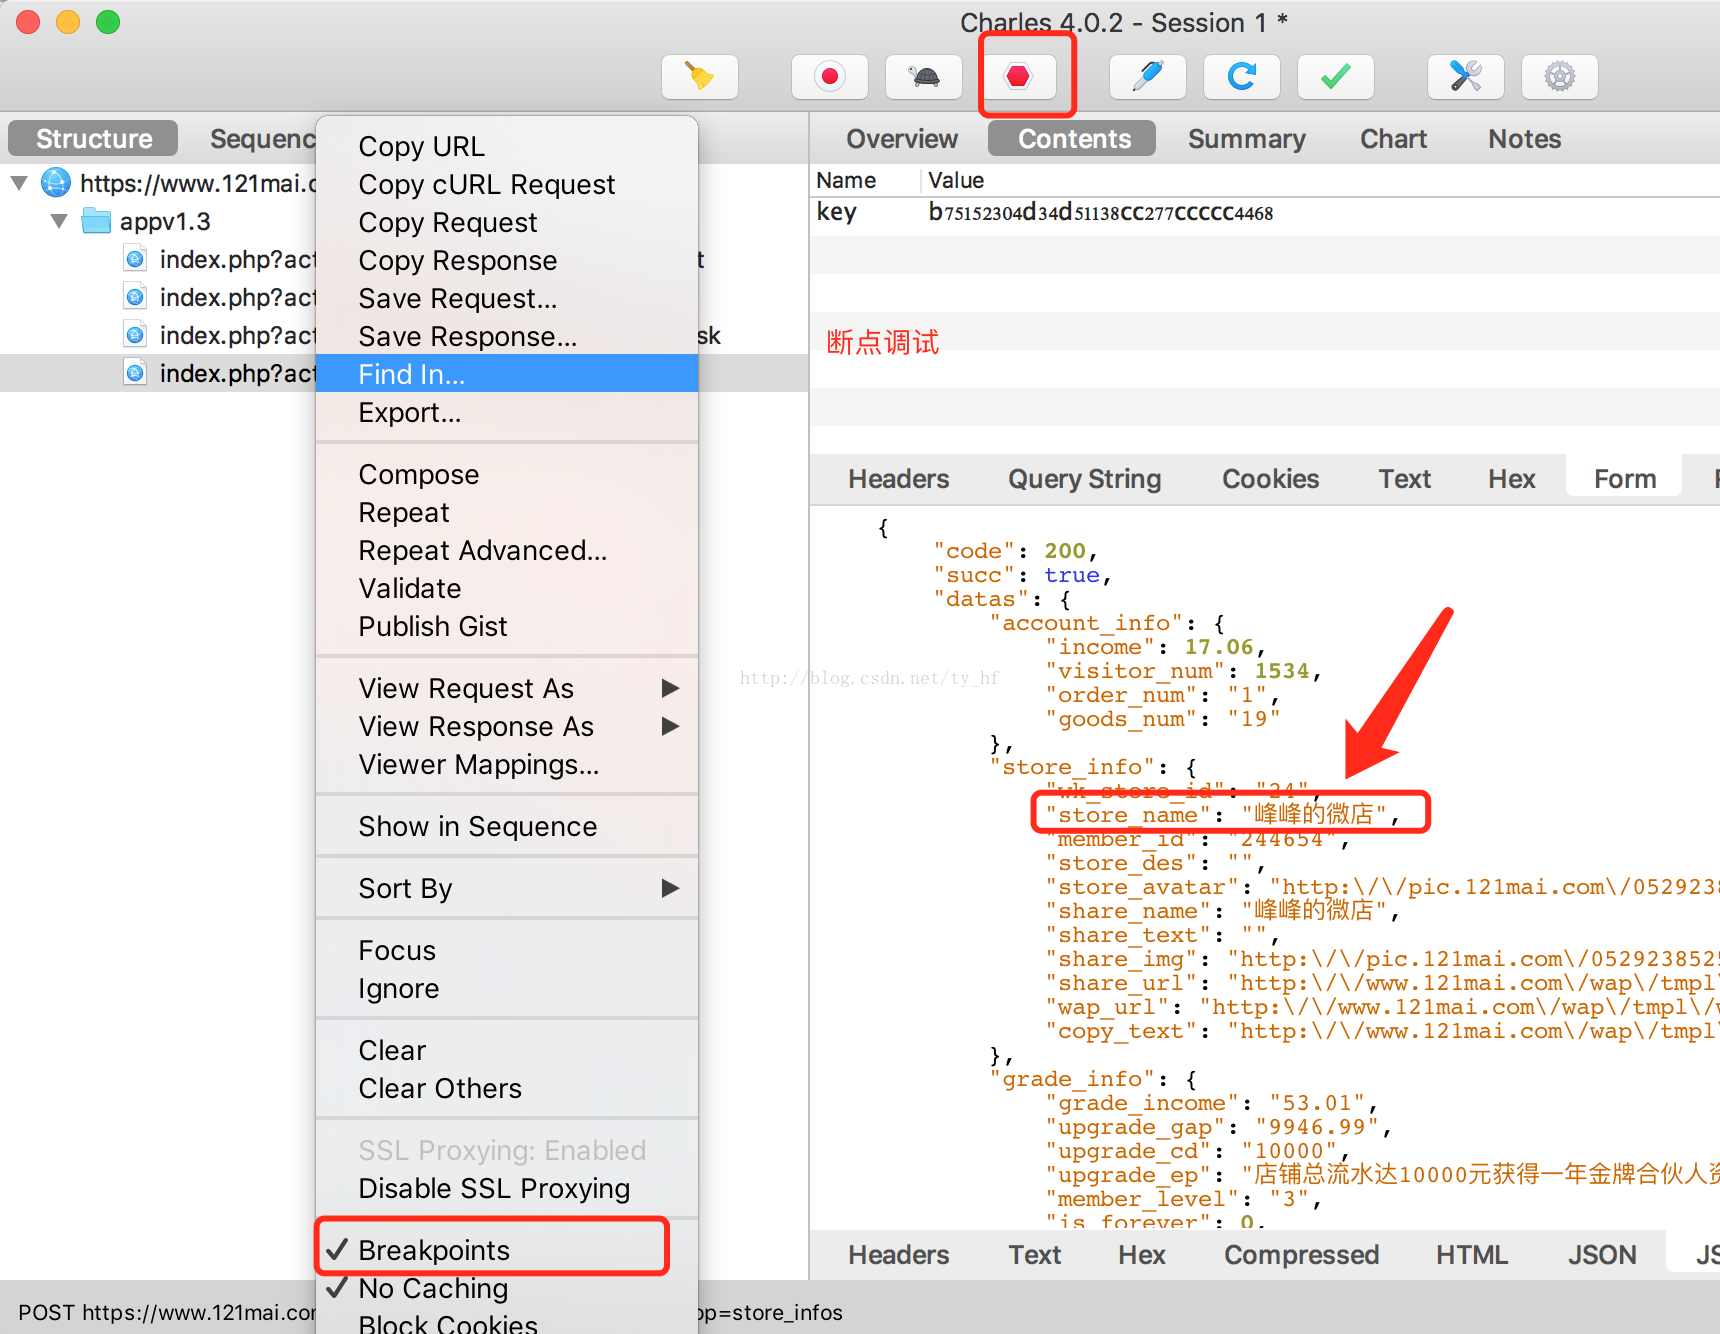Click the Value column header
1720x1334 pixels.
1320,180
